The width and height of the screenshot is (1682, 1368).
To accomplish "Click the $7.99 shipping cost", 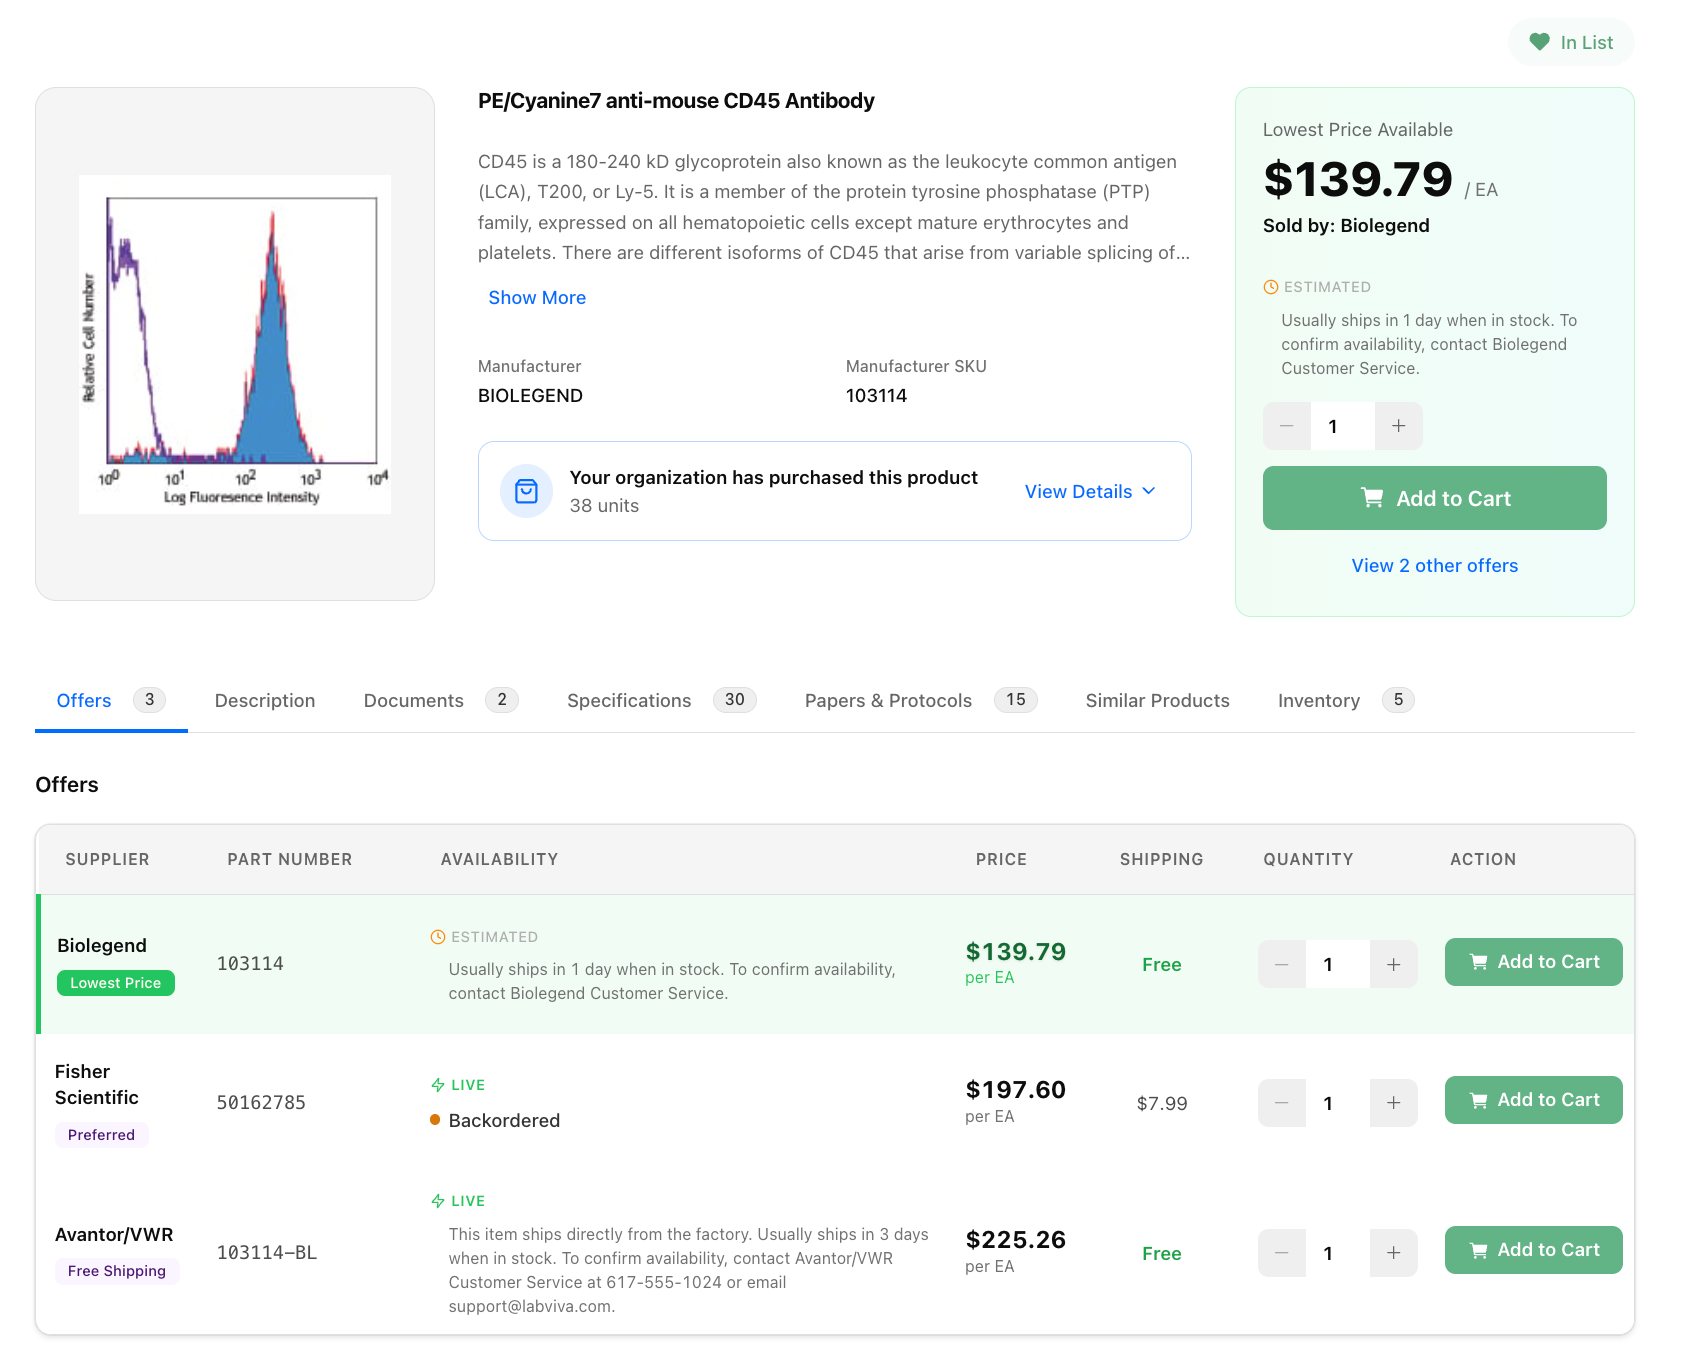I will point(1162,1103).
